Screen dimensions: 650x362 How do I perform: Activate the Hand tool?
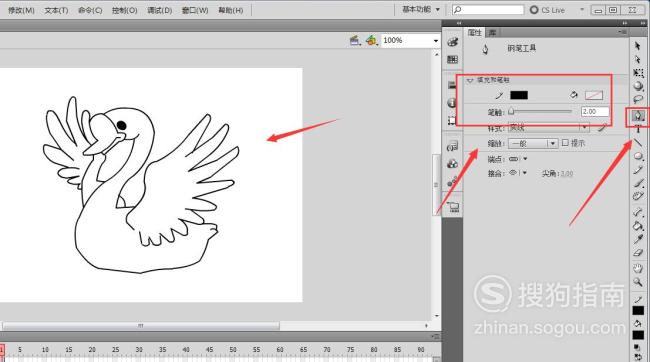coord(638,268)
